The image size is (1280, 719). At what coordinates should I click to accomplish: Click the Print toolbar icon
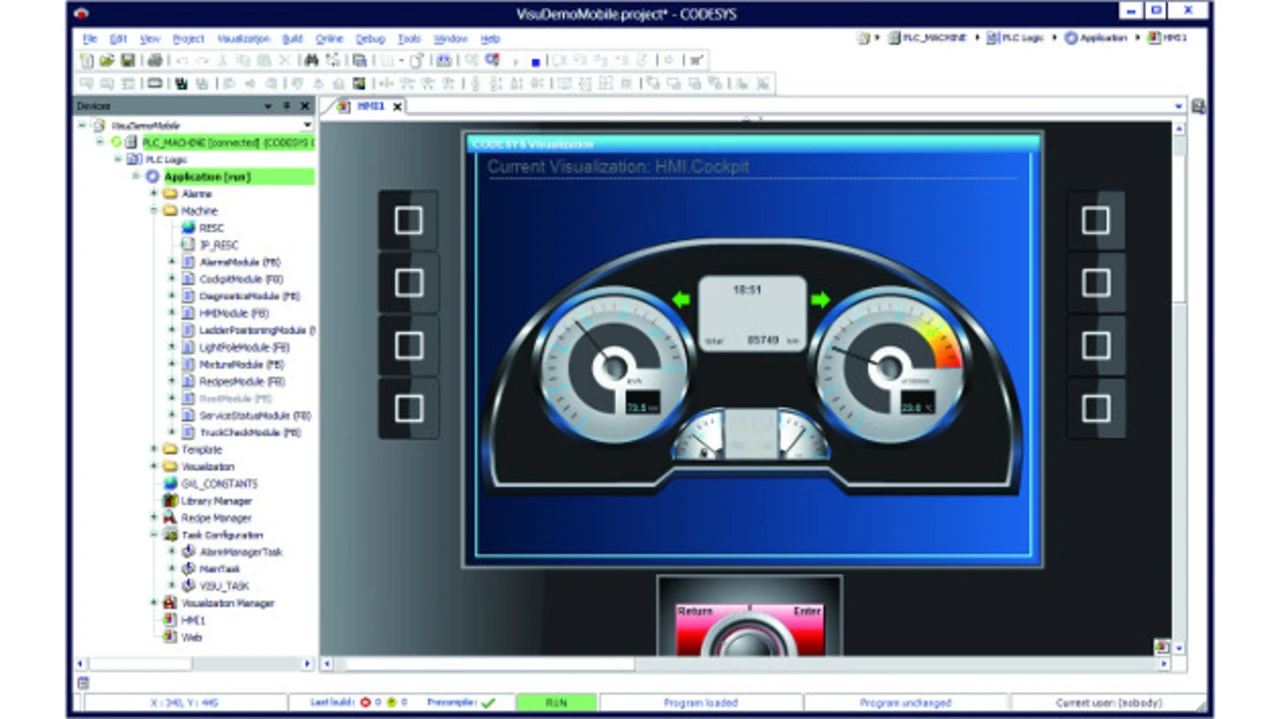[x=155, y=61]
